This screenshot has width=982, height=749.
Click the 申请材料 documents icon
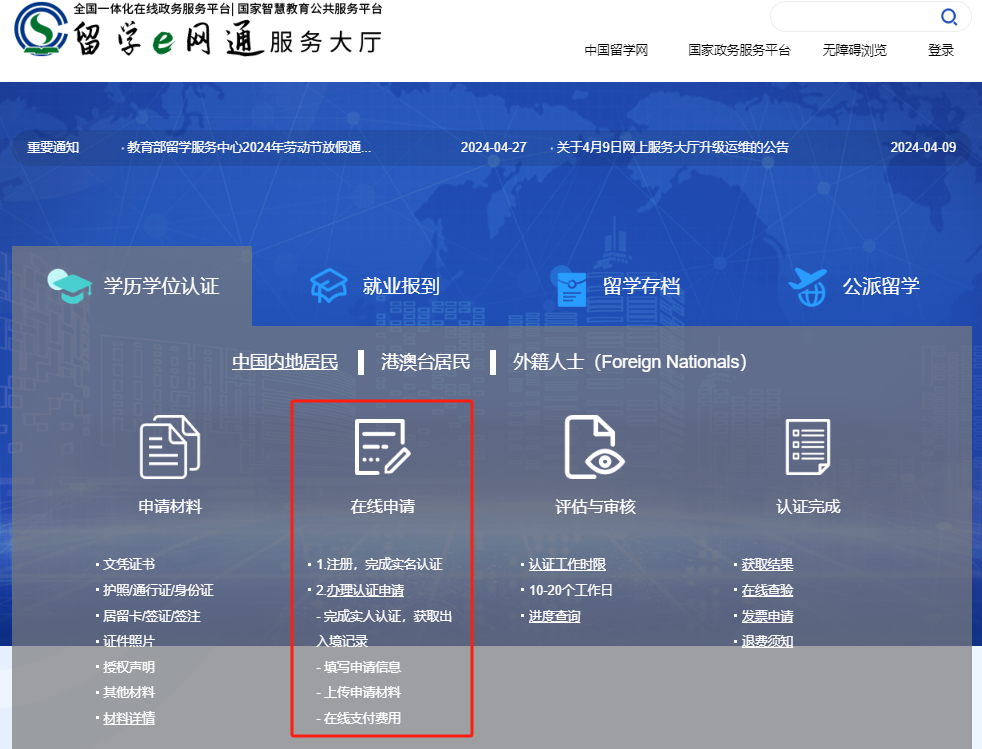169,446
